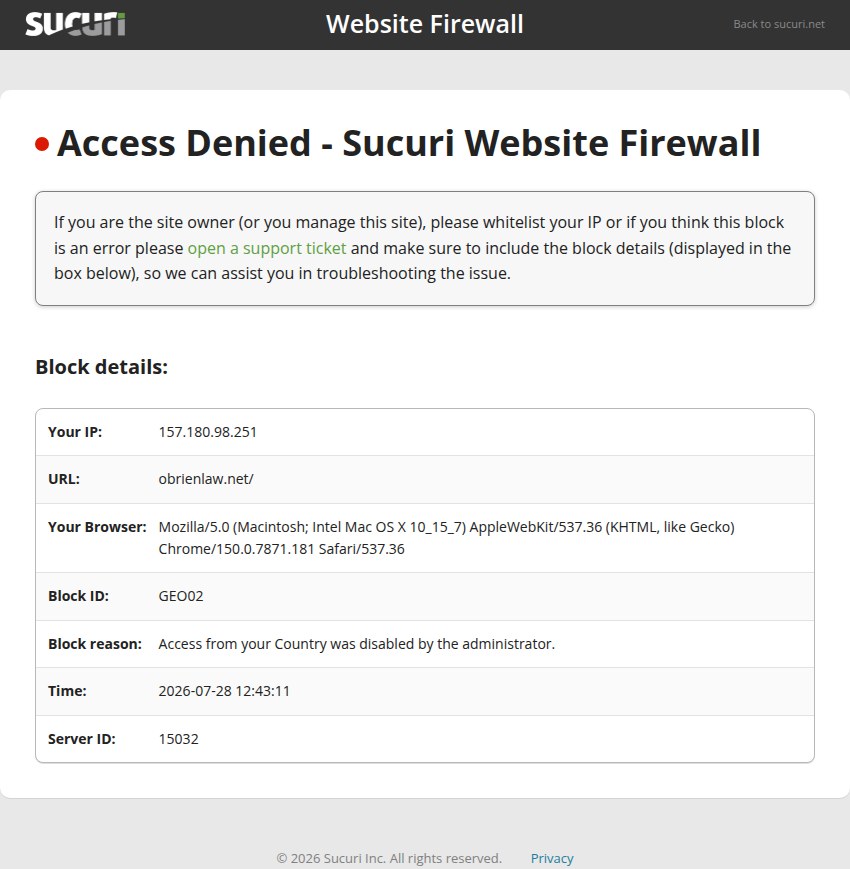Click the red dot beside Access Denied

(42, 144)
